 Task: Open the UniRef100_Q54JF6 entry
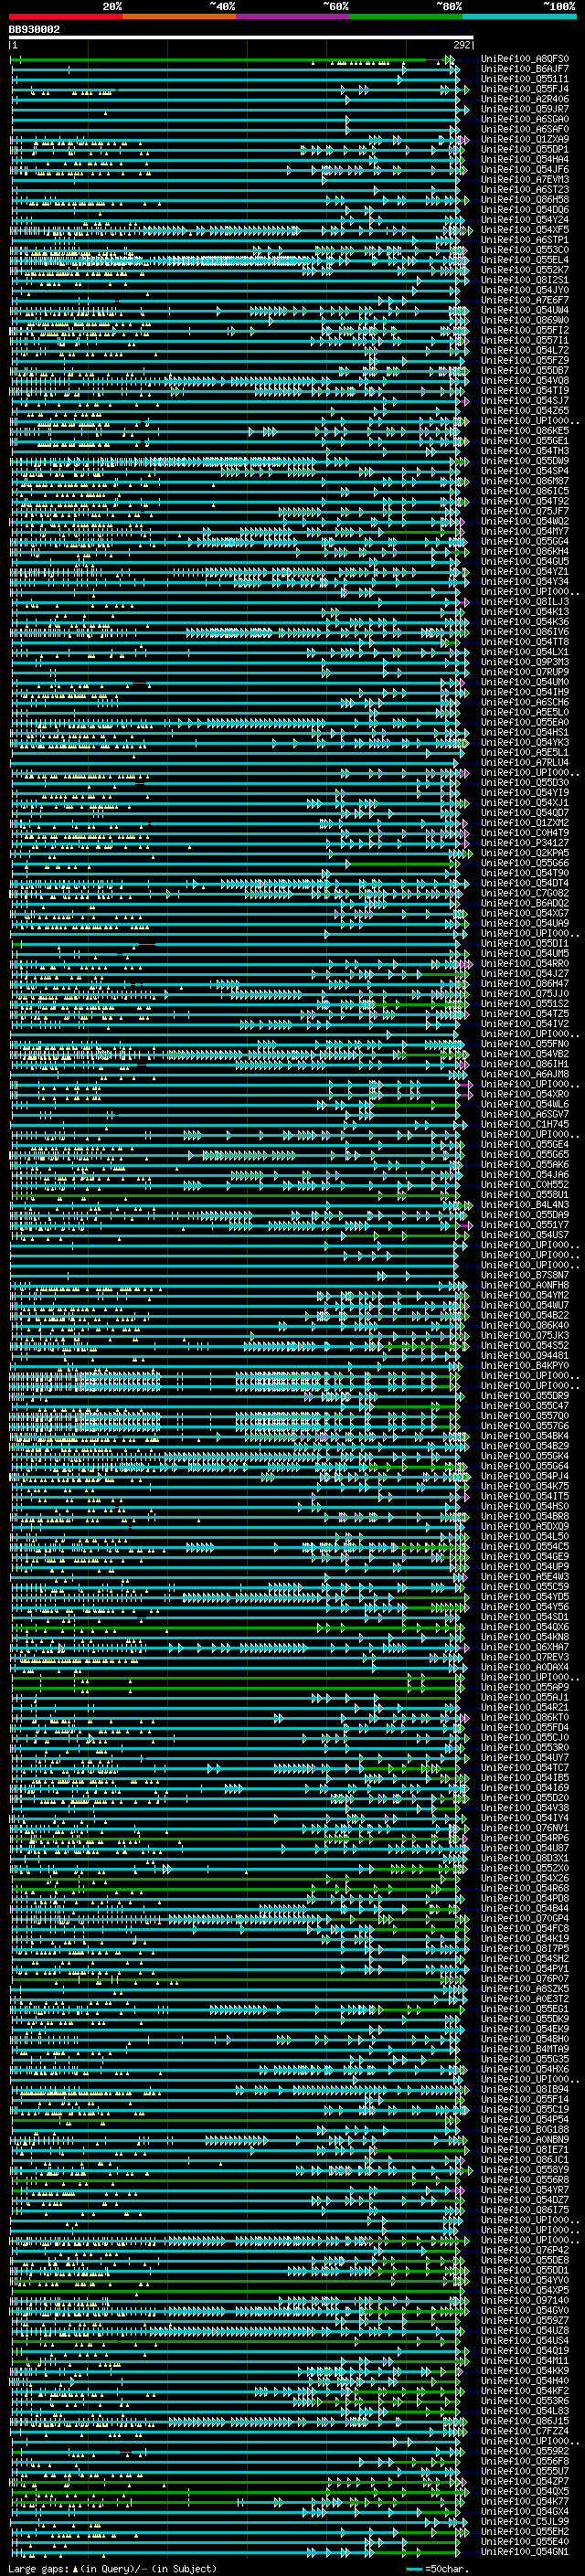525,169
